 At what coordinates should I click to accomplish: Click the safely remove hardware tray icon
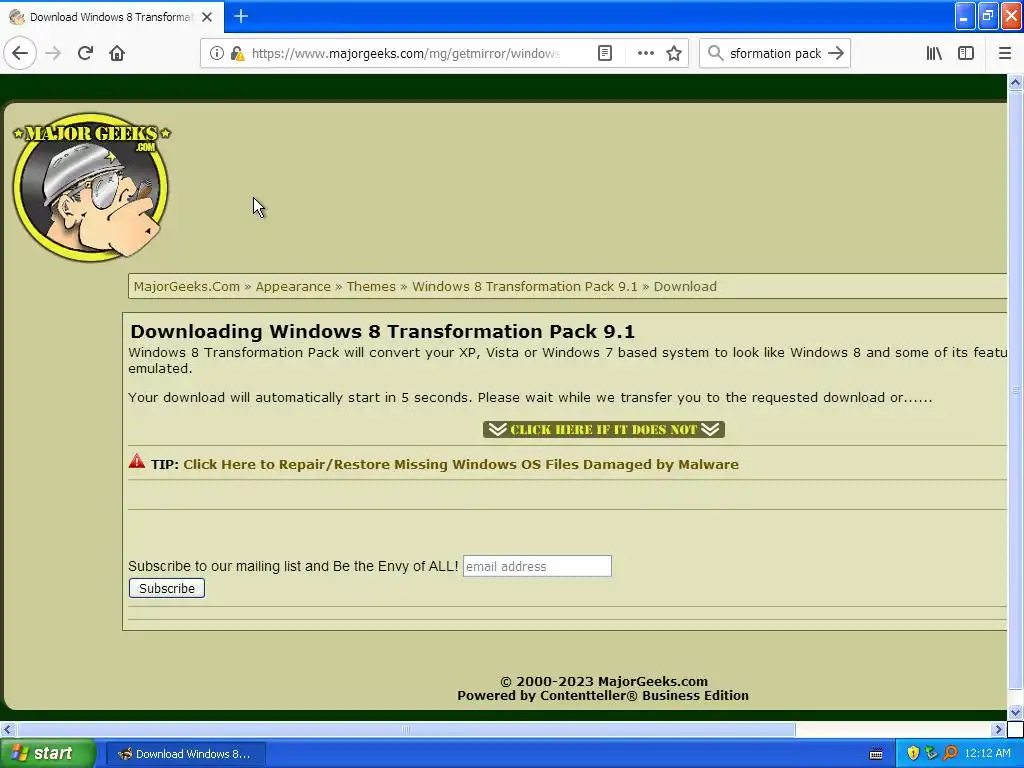[931, 753]
